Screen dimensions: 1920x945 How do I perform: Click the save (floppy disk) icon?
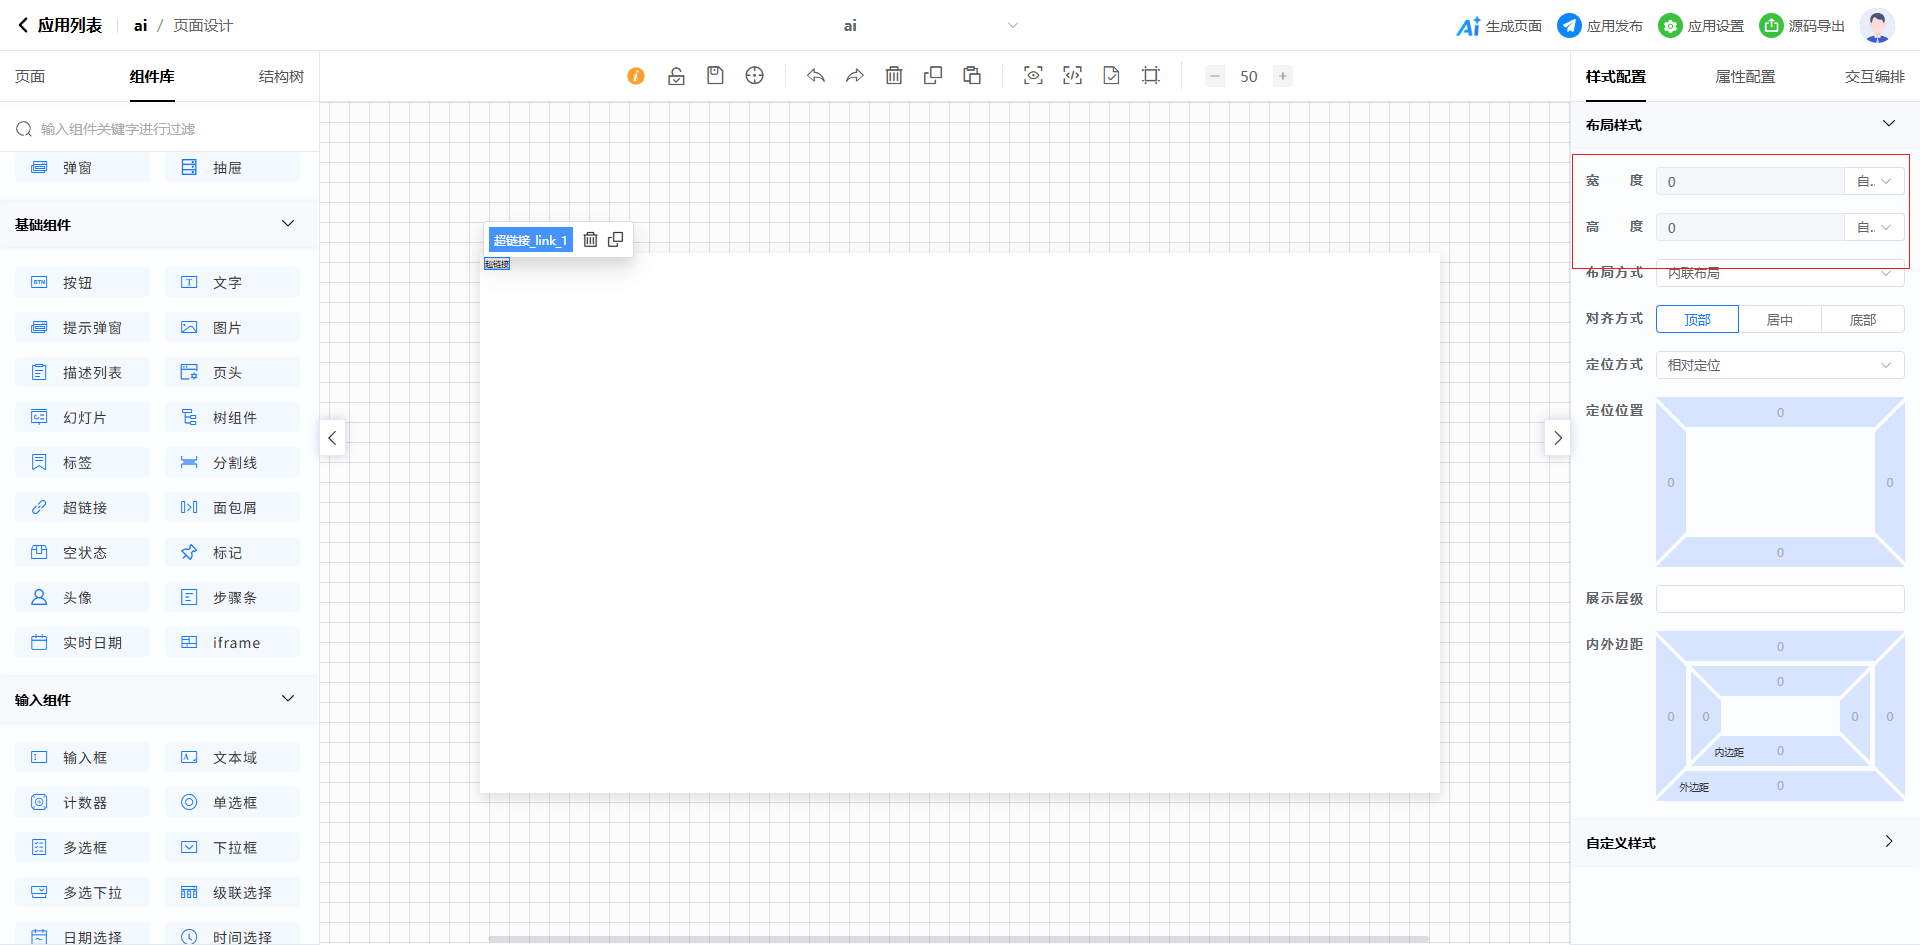(715, 76)
